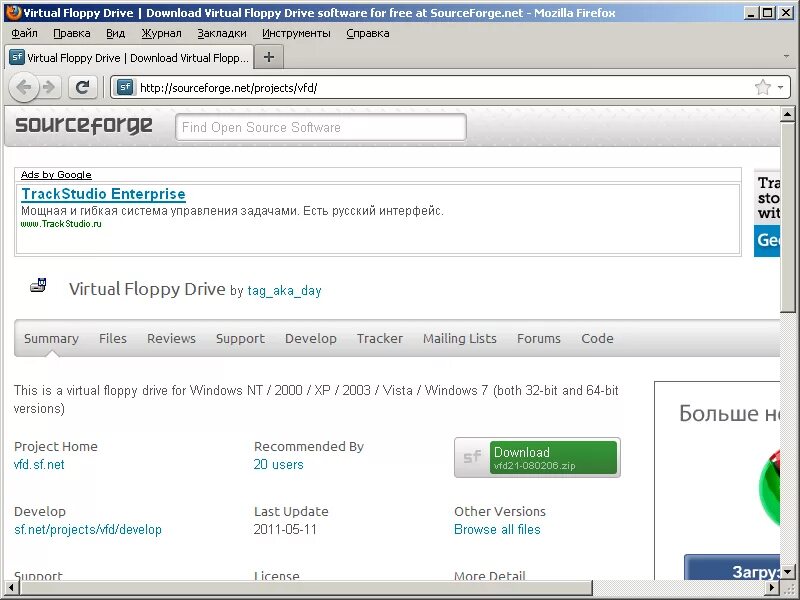Switch to the Code project tab
Image resolution: width=800 pixels, height=600 pixels.
click(x=597, y=338)
